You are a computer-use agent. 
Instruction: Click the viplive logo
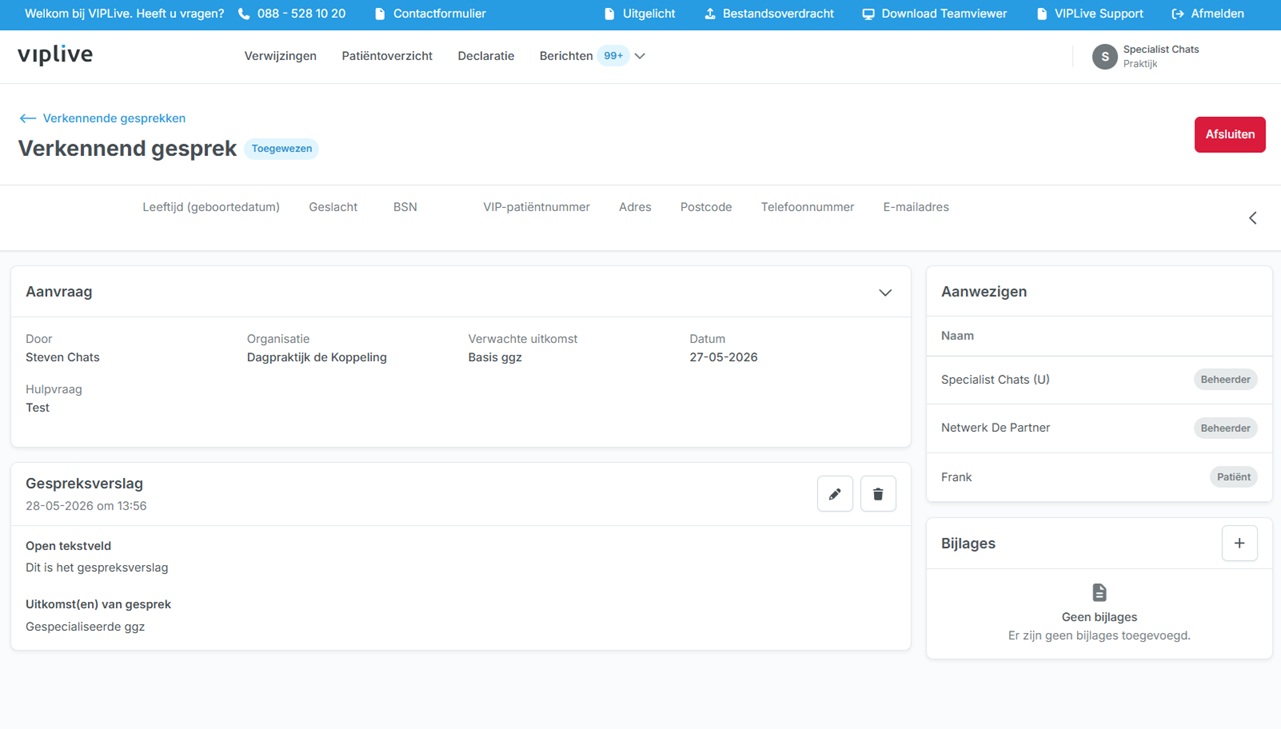pyautogui.click(x=55, y=55)
